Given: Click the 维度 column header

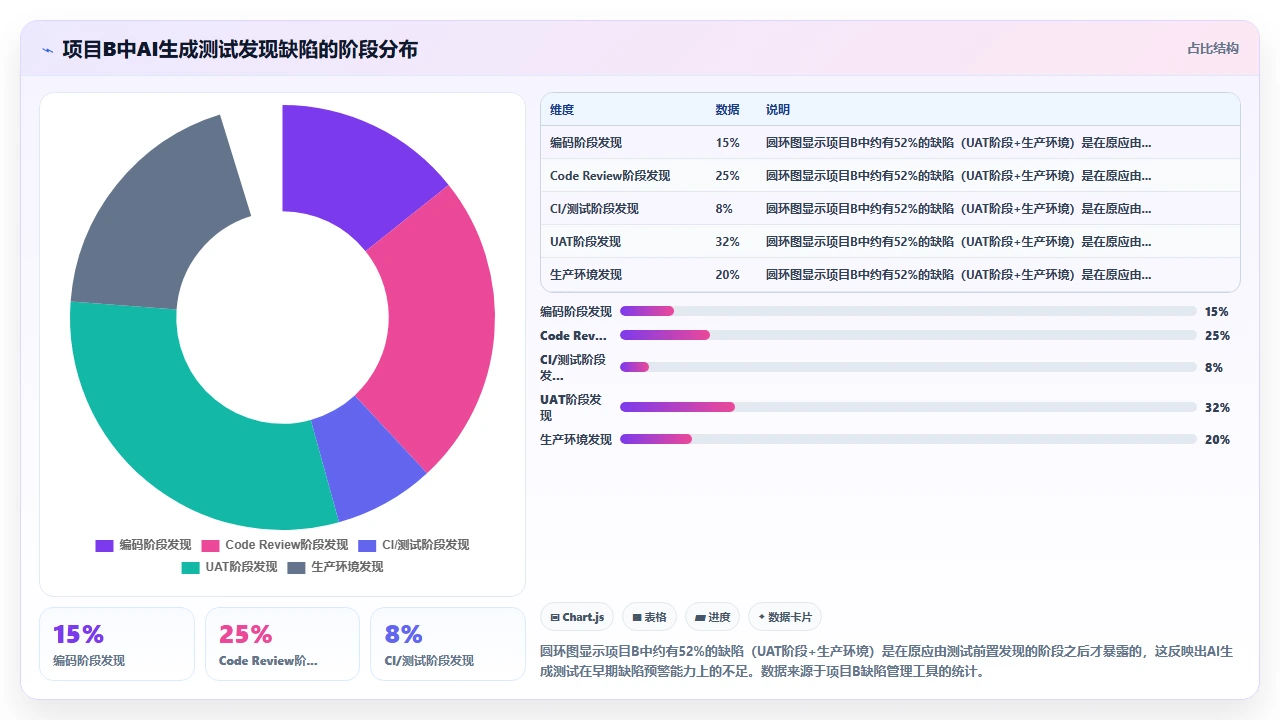Looking at the screenshot, I should (562, 110).
